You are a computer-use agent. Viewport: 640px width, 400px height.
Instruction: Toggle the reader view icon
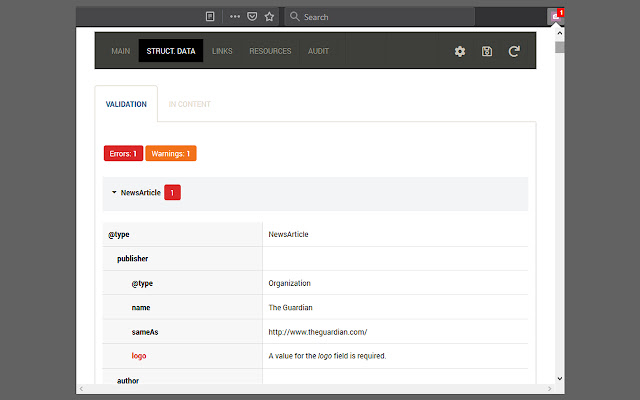(x=210, y=17)
